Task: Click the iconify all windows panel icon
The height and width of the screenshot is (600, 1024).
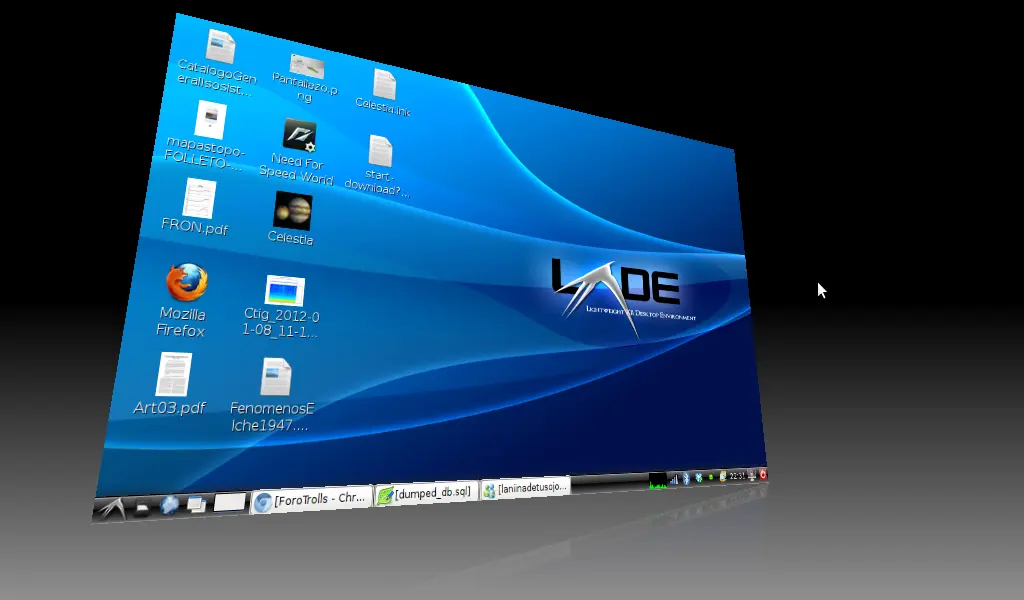Action: click(x=196, y=503)
